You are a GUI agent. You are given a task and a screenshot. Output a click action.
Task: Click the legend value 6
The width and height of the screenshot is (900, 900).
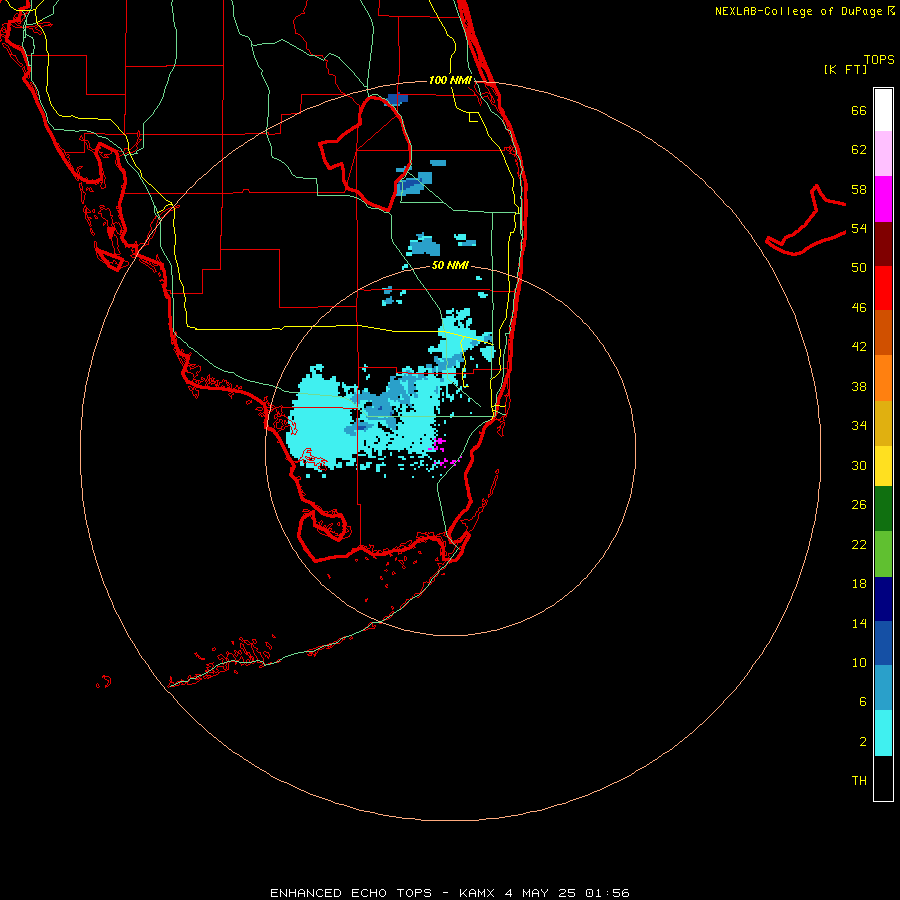pos(862,701)
